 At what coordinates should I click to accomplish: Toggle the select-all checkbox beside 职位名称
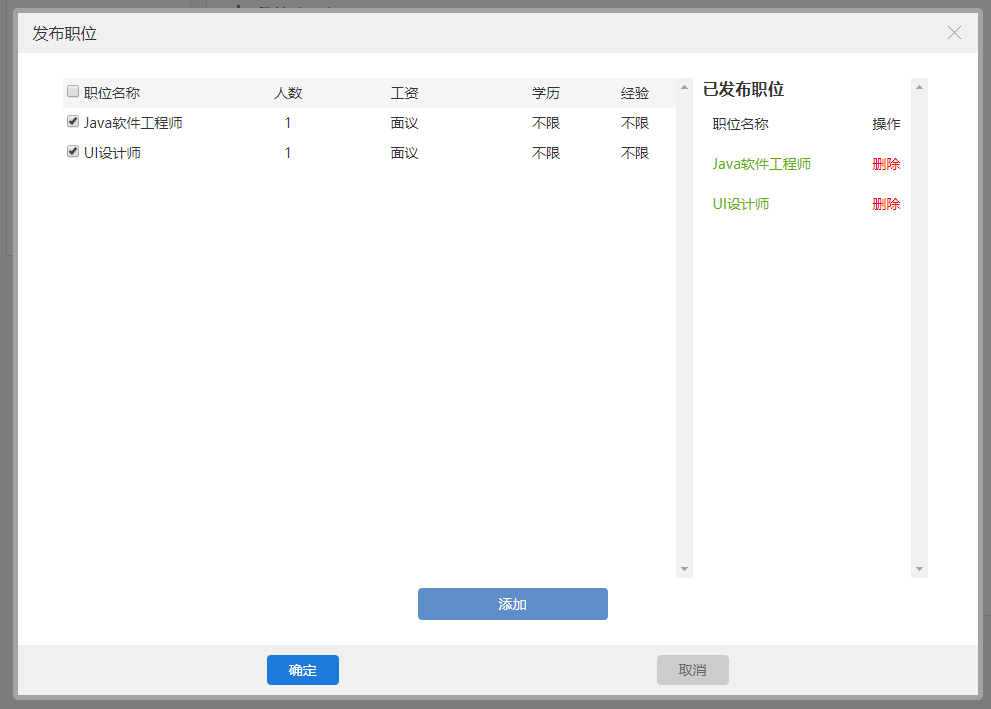point(73,92)
